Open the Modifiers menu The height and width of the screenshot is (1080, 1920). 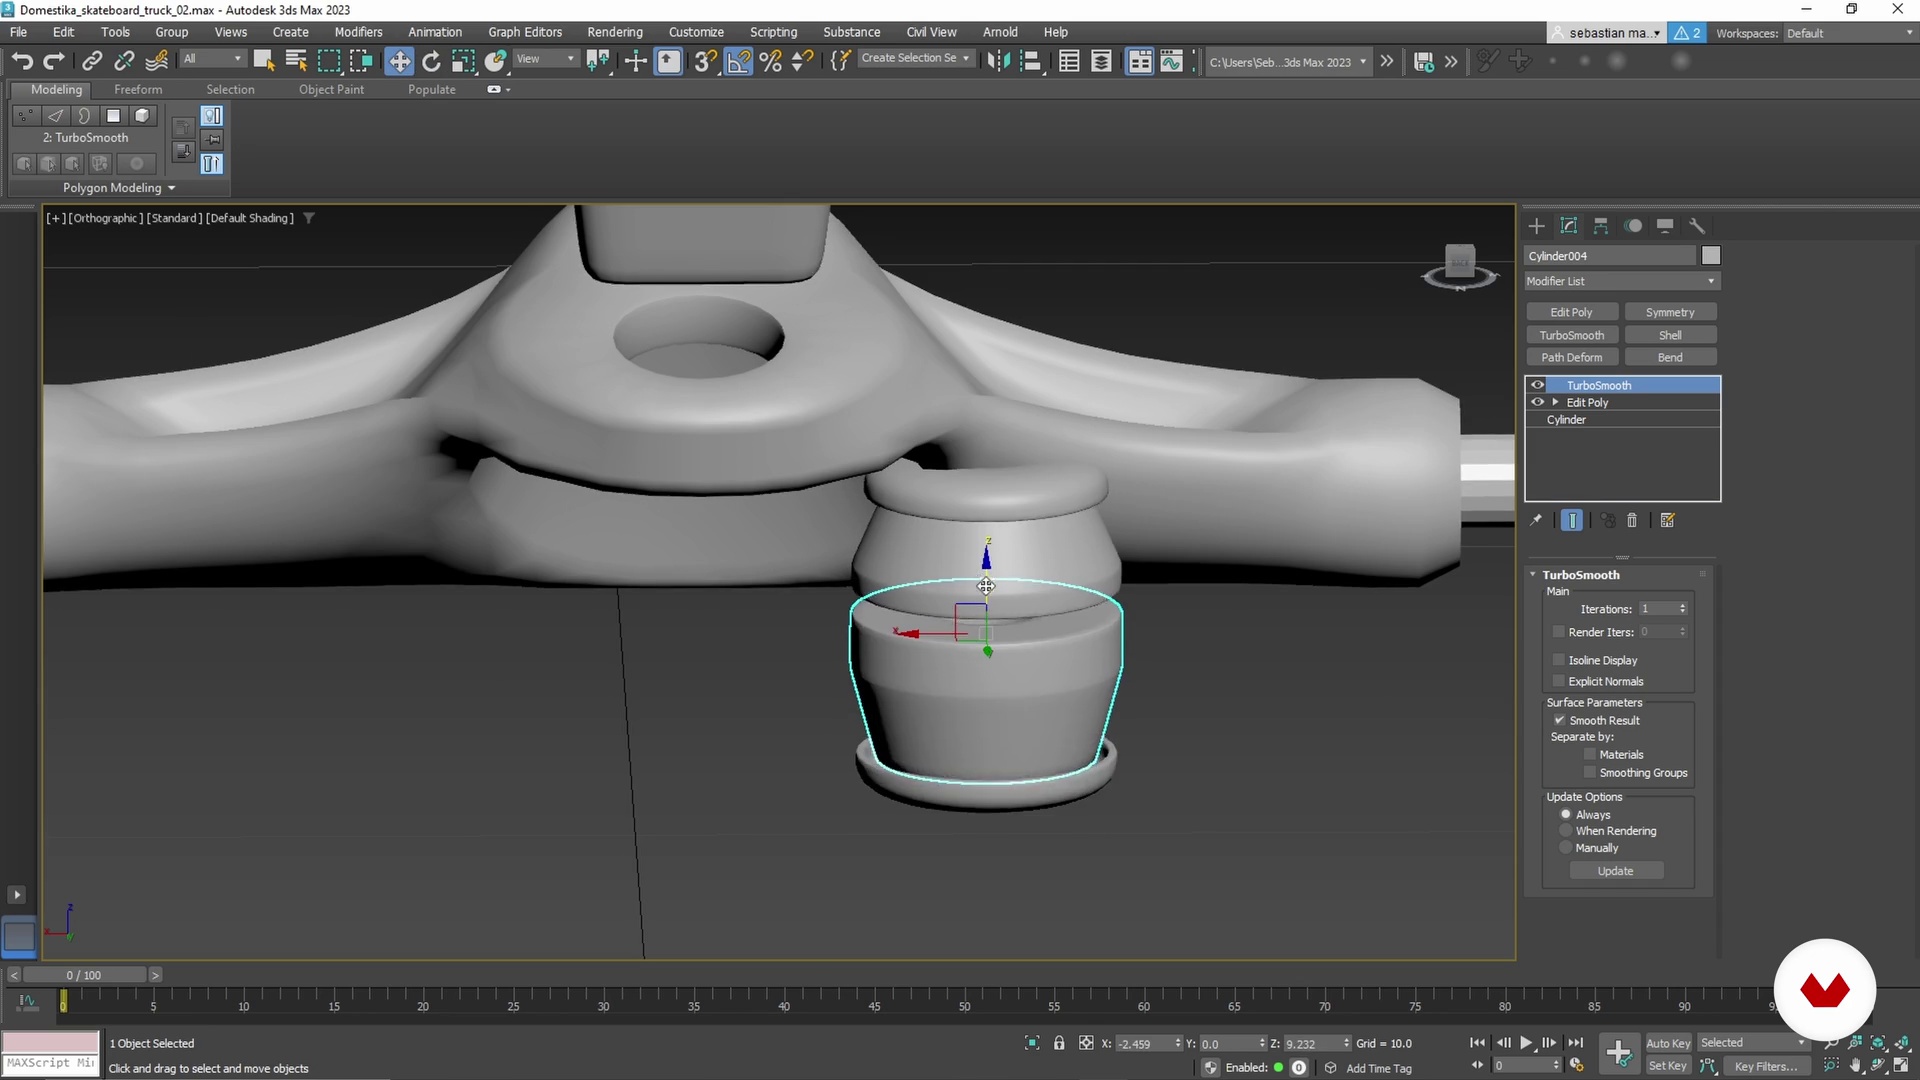click(357, 30)
